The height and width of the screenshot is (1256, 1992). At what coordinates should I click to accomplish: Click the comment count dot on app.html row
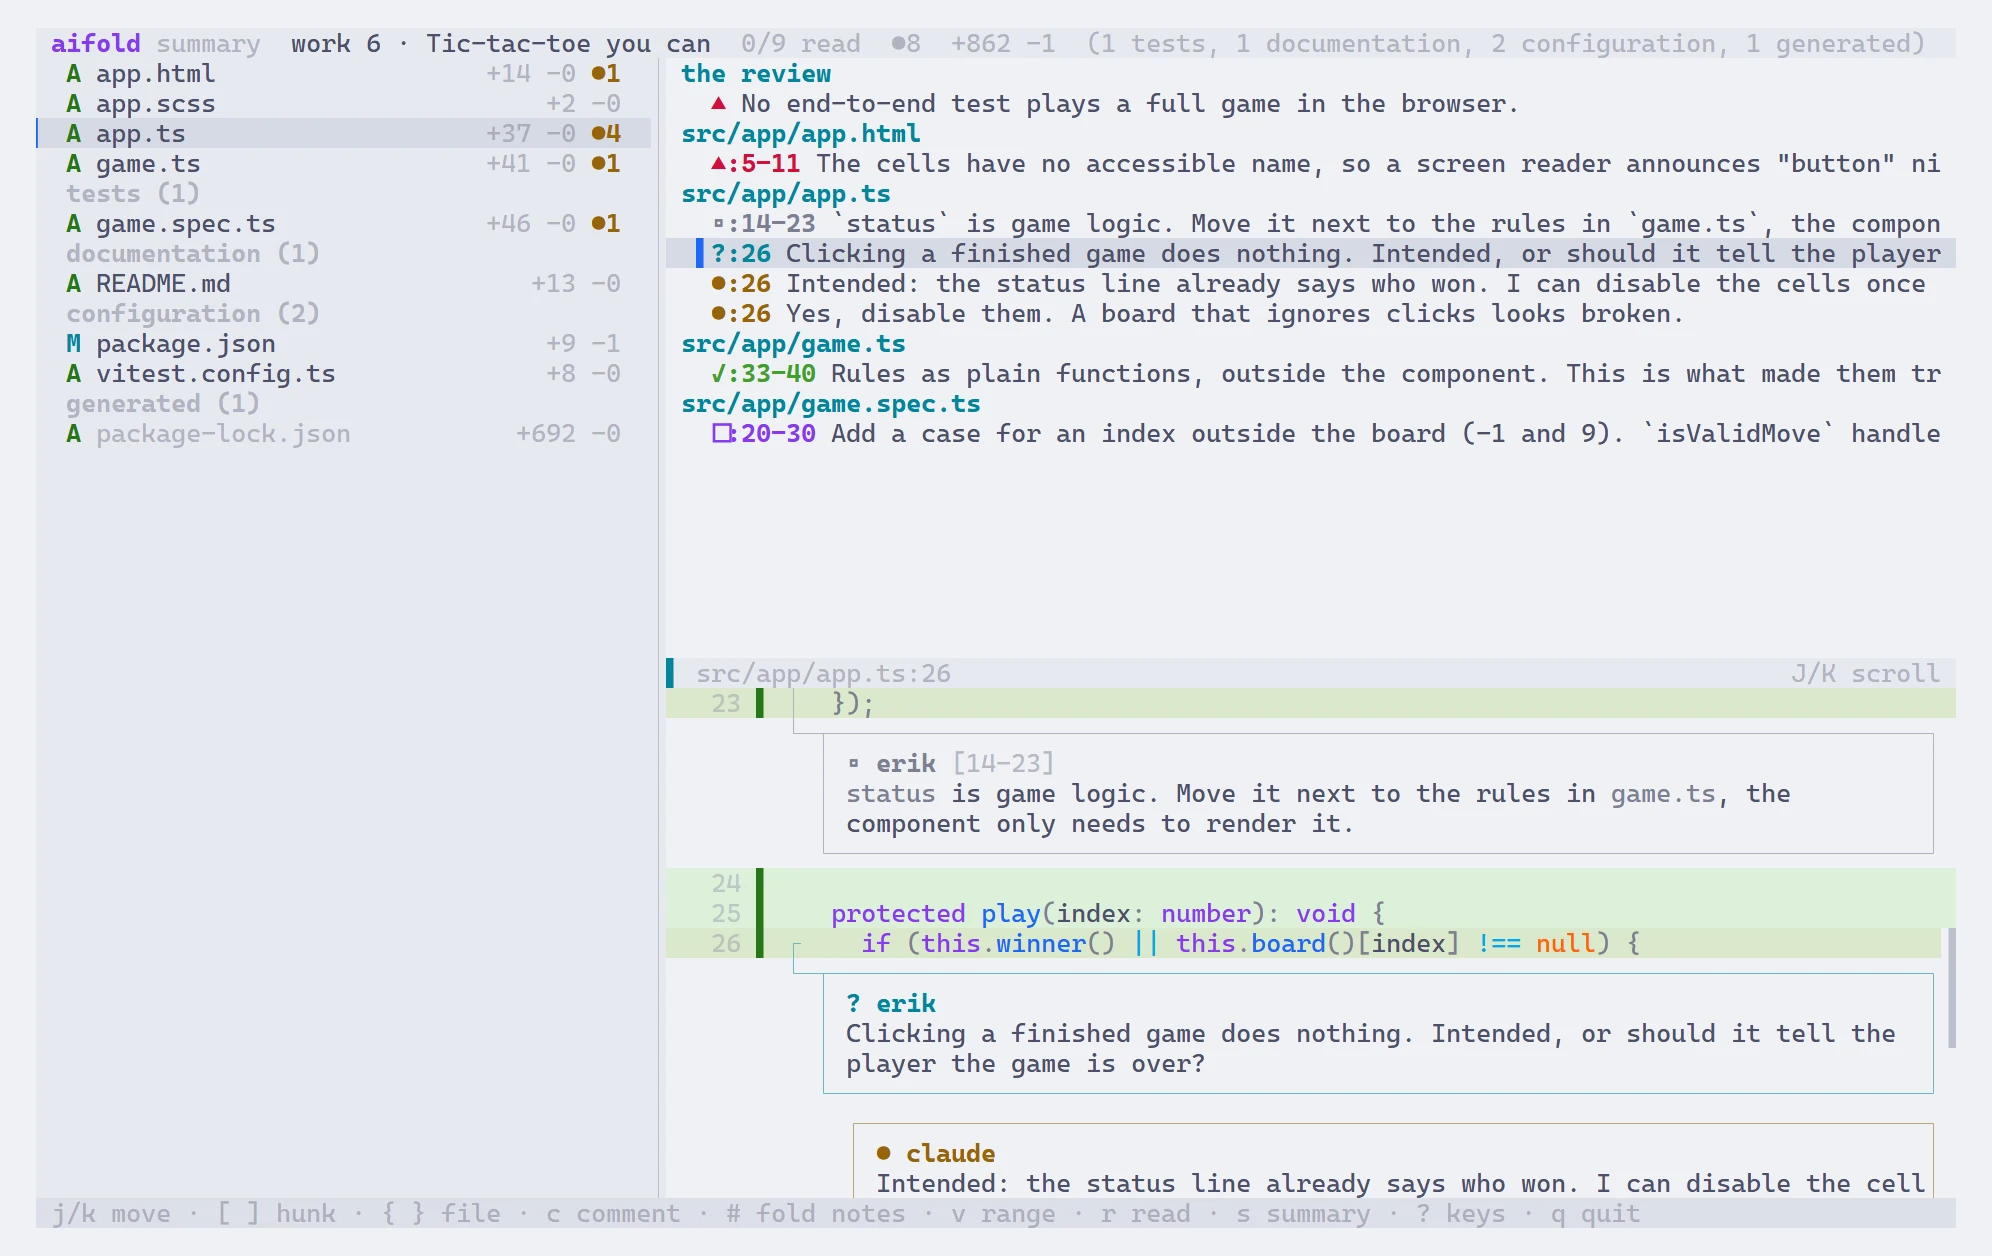pyautogui.click(x=598, y=74)
